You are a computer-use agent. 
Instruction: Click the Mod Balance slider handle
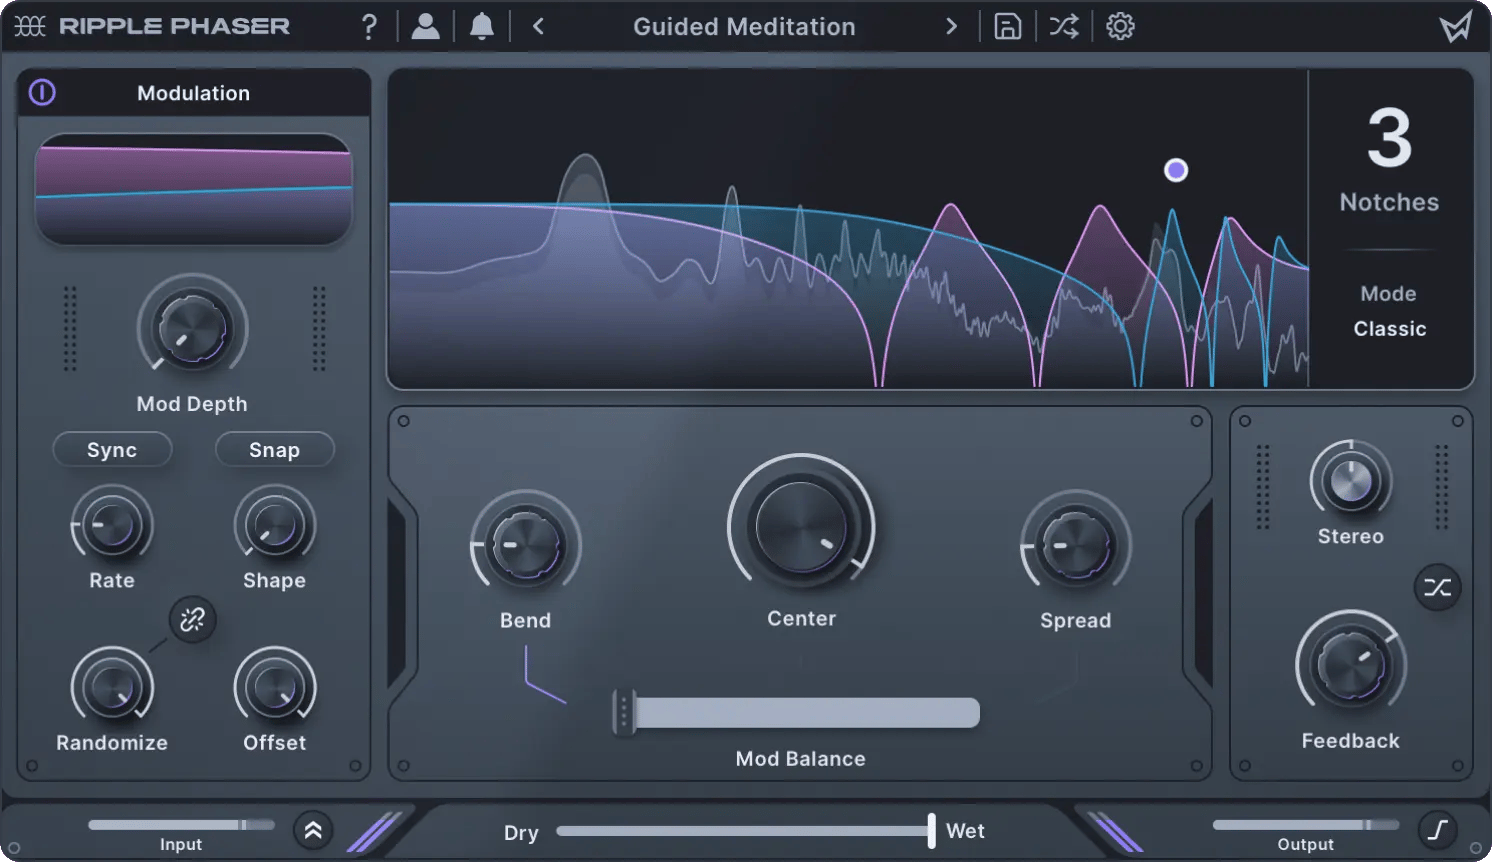[x=624, y=713]
